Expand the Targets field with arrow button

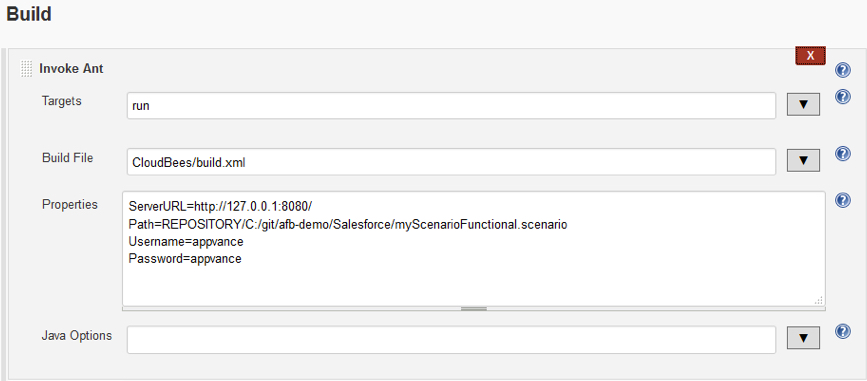(x=803, y=105)
